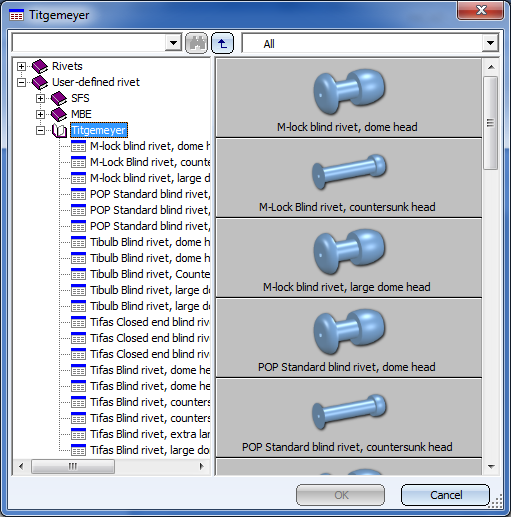Click the thumbnail list scroll-down arrow
511x517 pixels.
tap(491, 466)
